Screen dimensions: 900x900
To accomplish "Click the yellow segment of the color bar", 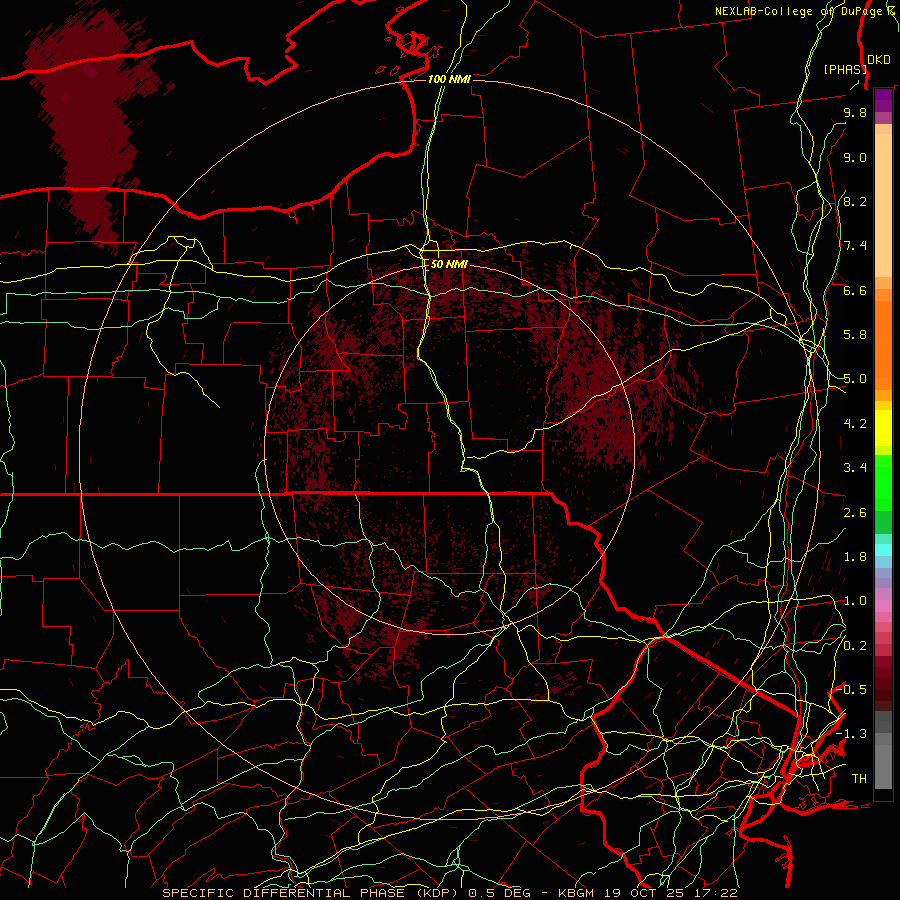I will [x=883, y=428].
